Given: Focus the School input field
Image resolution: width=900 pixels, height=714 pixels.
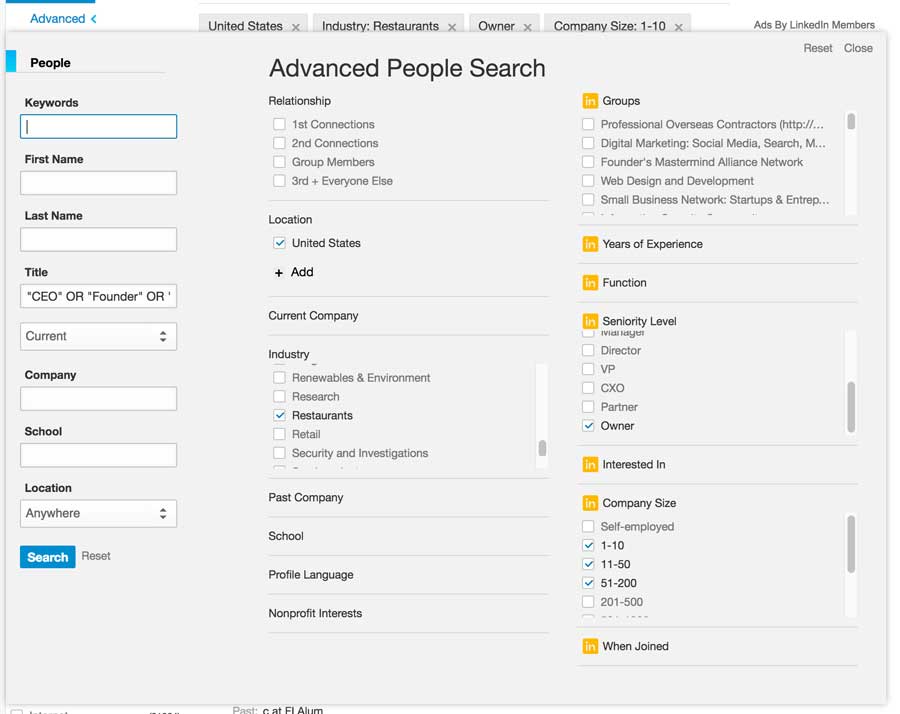Looking at the screenshot, I should (98, 455).
